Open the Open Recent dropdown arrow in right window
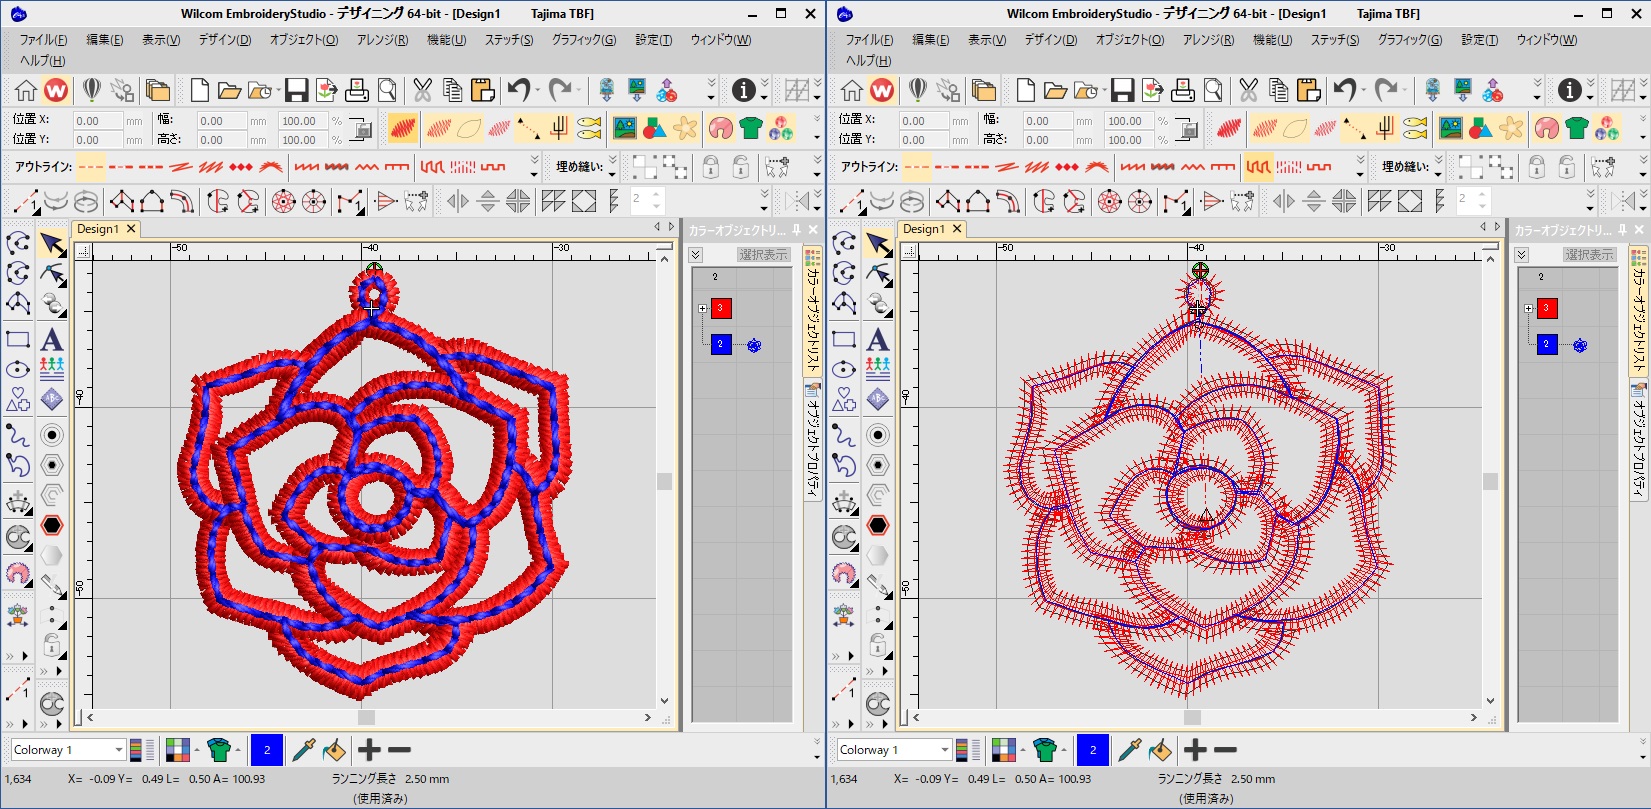The image size is (1651, 809). 1104,91
